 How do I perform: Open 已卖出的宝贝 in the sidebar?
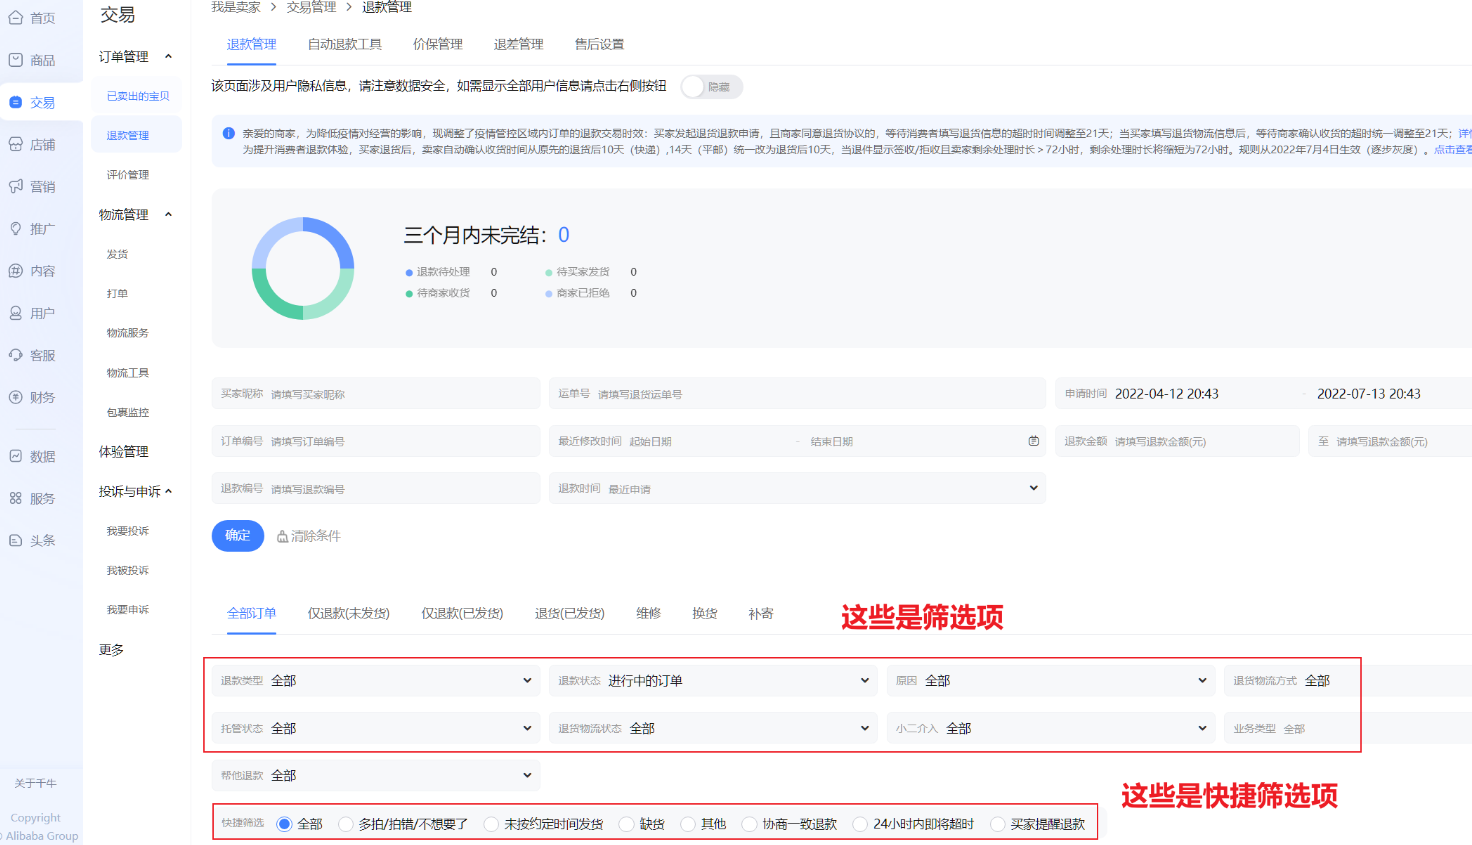pyautogui.click(x=138, y=96)
